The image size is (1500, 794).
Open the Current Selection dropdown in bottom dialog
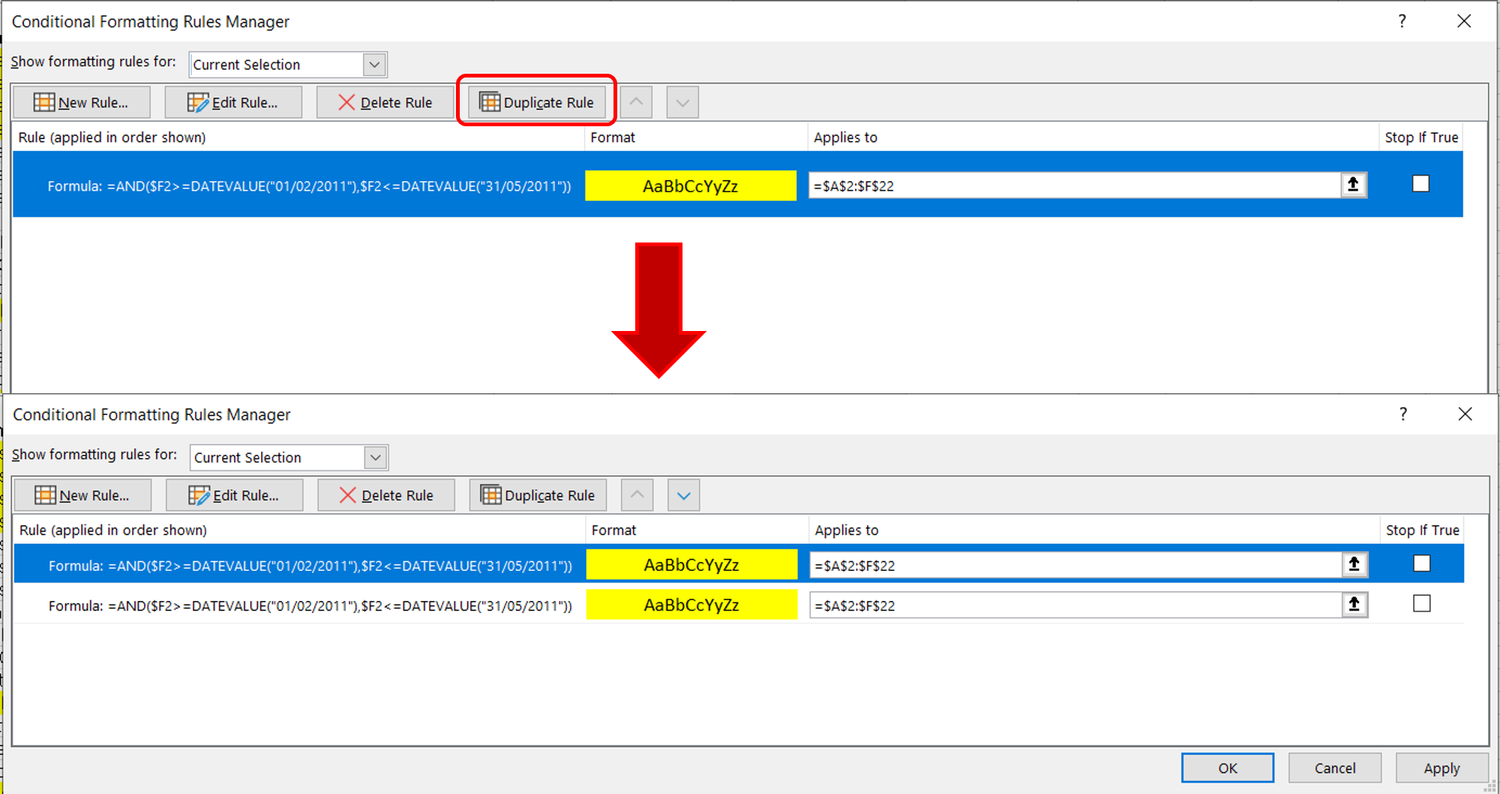[375, 457]
